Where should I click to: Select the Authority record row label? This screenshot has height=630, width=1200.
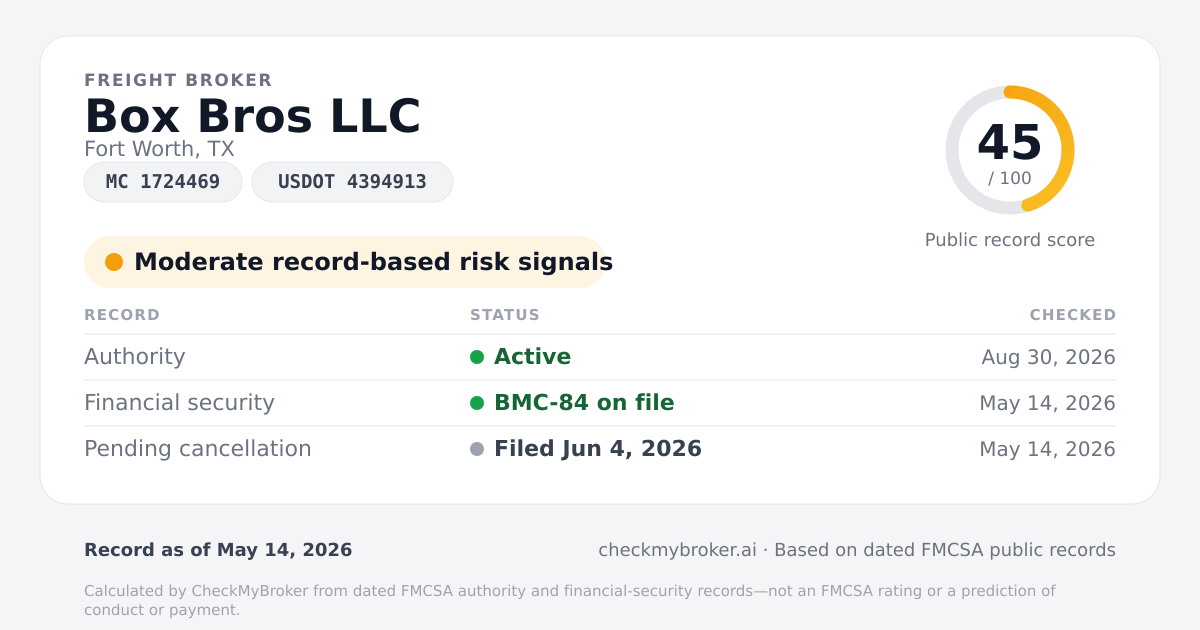135,357
